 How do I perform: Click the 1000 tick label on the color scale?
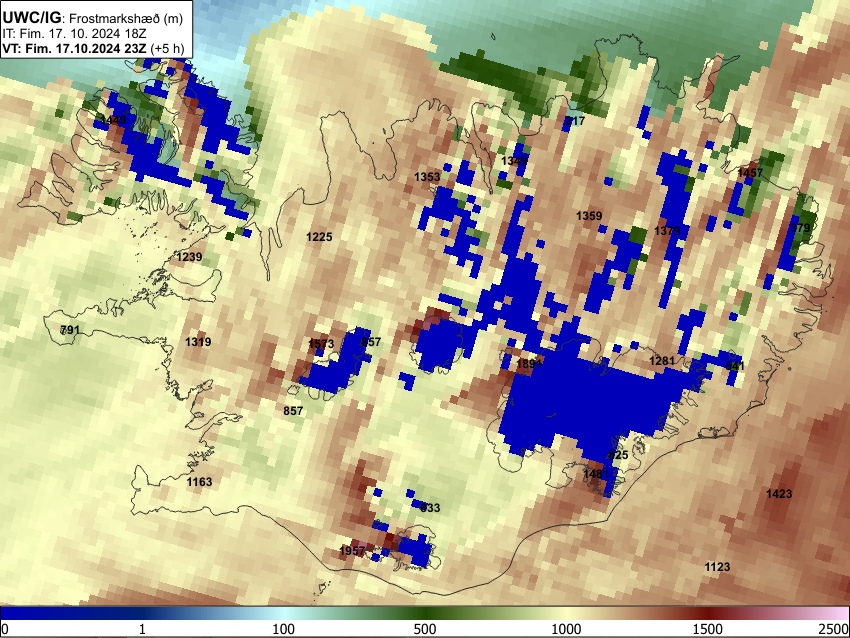[566, 629]
